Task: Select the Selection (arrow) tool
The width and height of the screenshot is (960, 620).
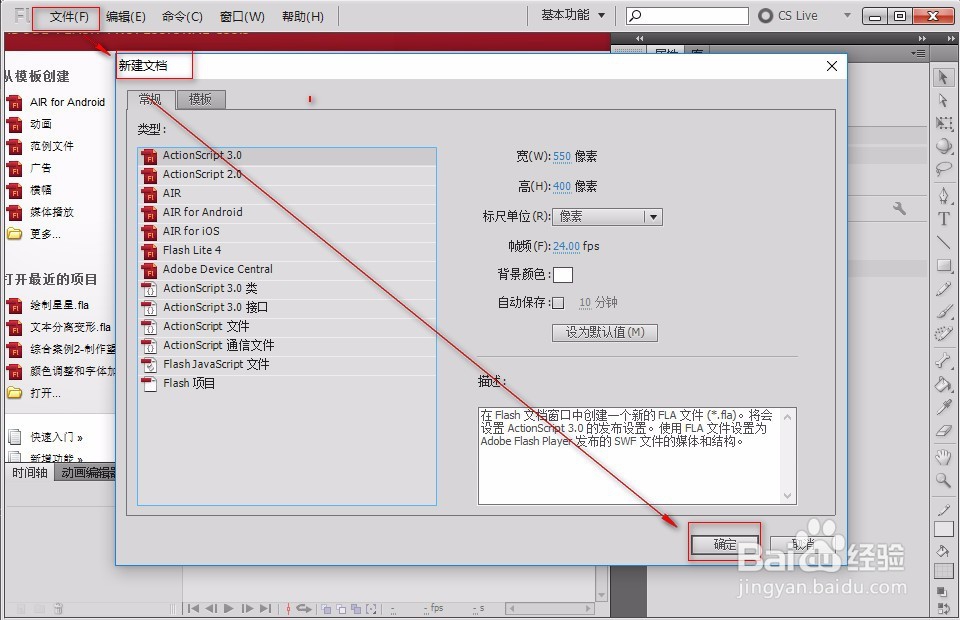Action: point(943,78)
